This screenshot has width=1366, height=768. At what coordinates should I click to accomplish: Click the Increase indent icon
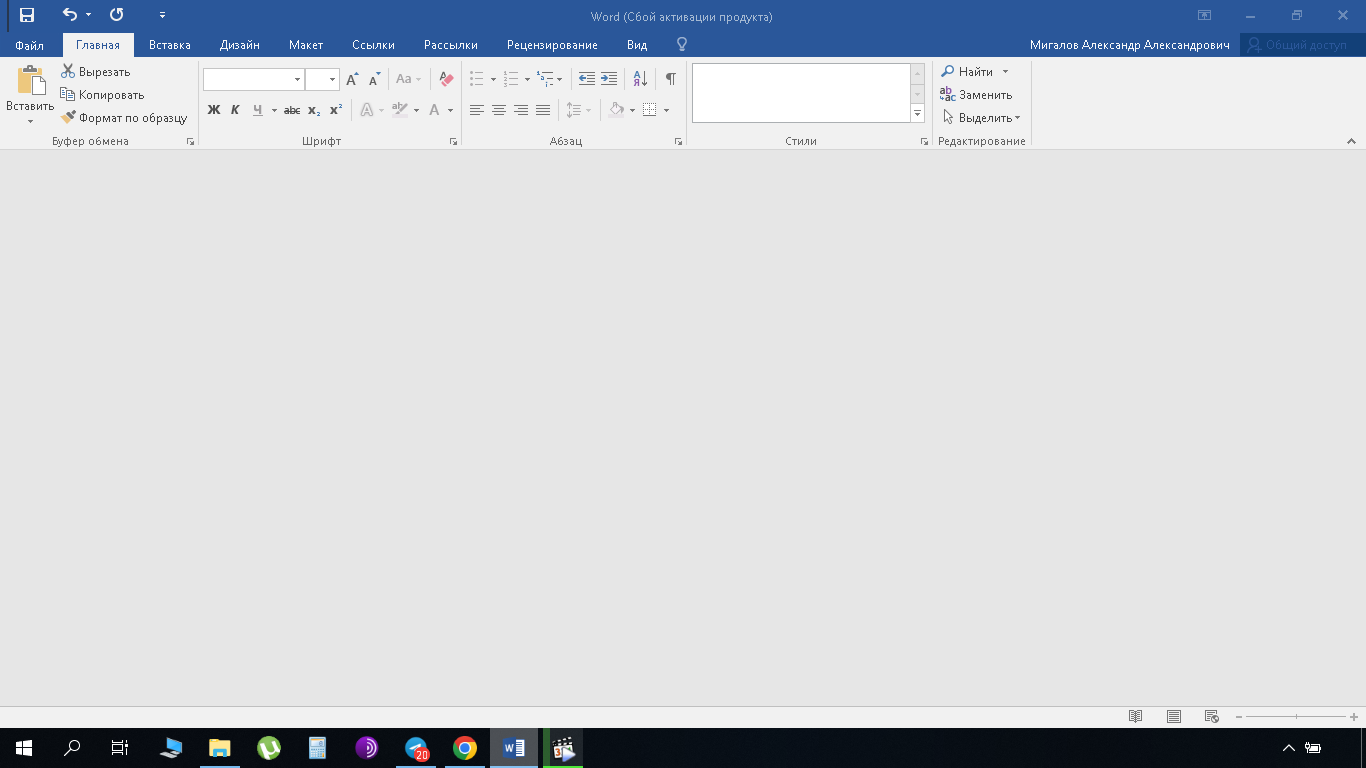pyautogui.click(x=609, y=79)
